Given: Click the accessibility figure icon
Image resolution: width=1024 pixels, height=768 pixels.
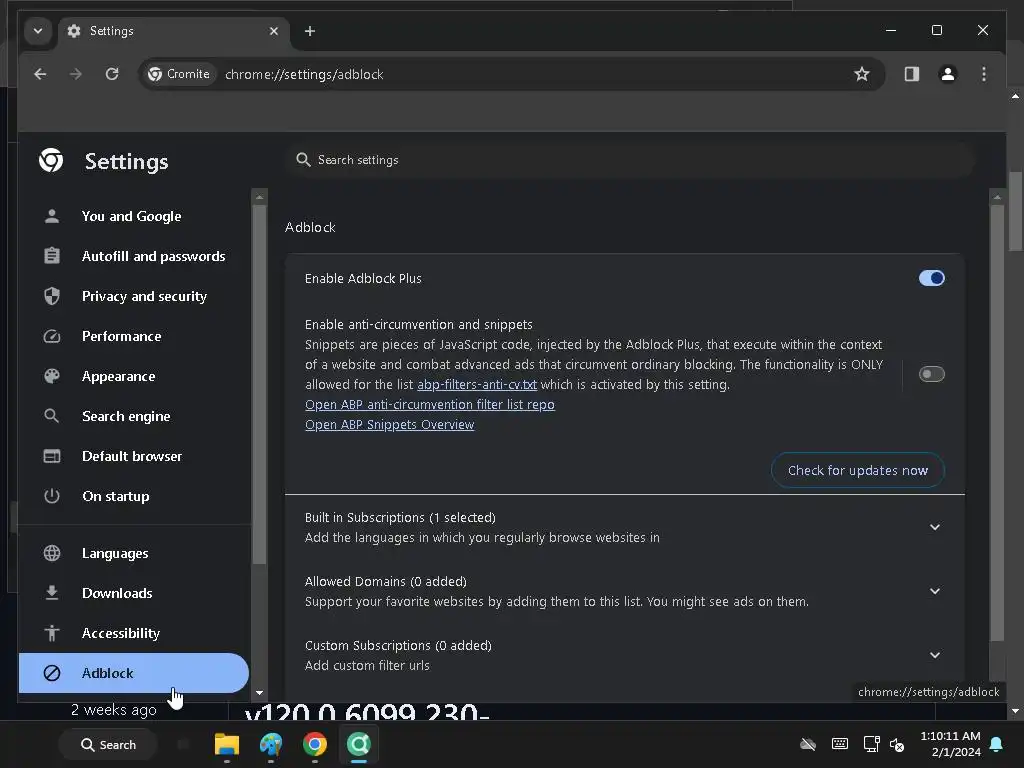Looking at the screenshot, I should 52,633.
